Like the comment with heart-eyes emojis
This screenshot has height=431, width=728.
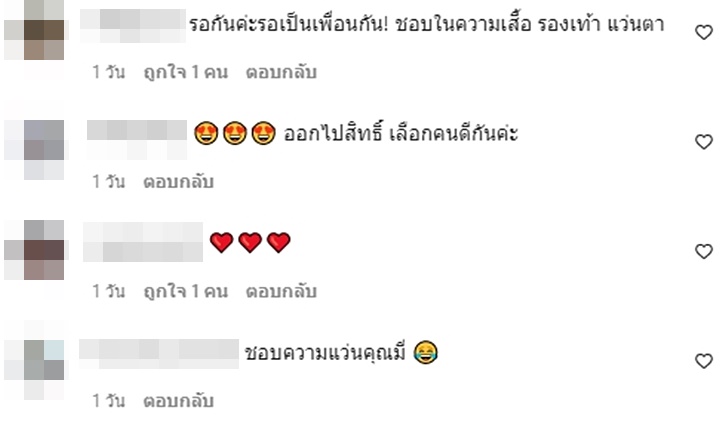tap(703, 142)
